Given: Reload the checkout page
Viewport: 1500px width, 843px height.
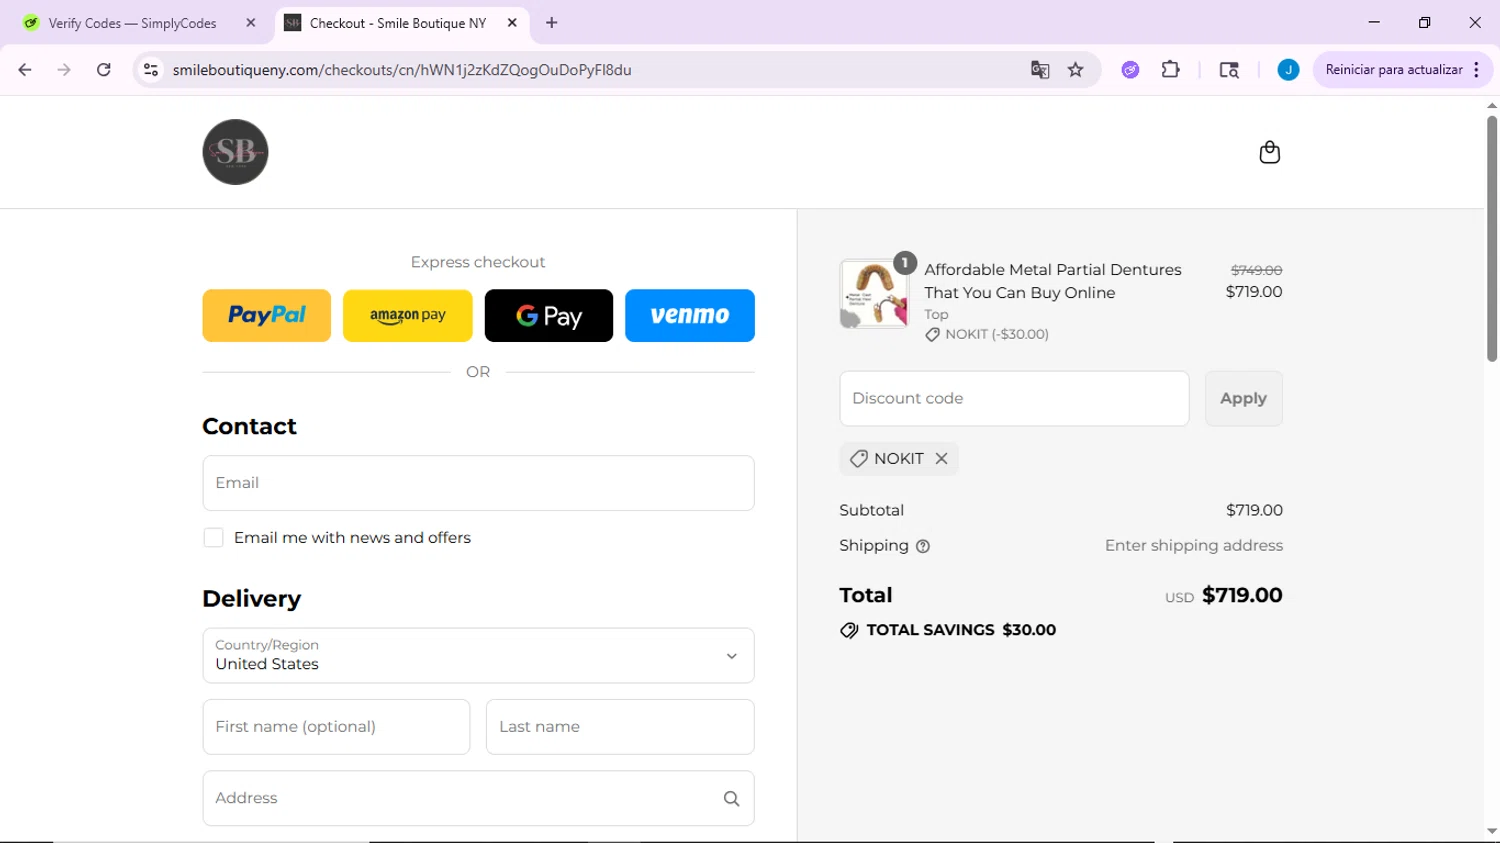Looking at the screenshot, I should [104, 70].
